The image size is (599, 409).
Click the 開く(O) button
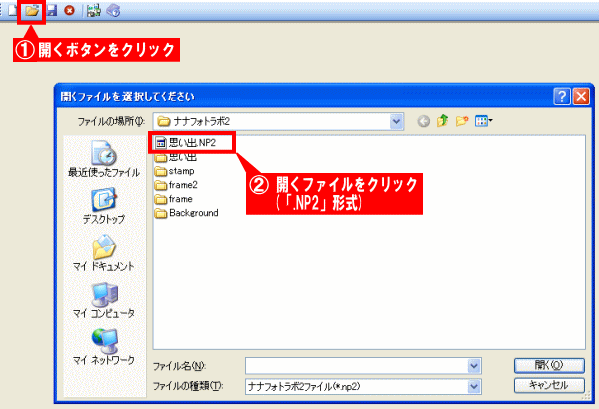[x=549, y=365]
